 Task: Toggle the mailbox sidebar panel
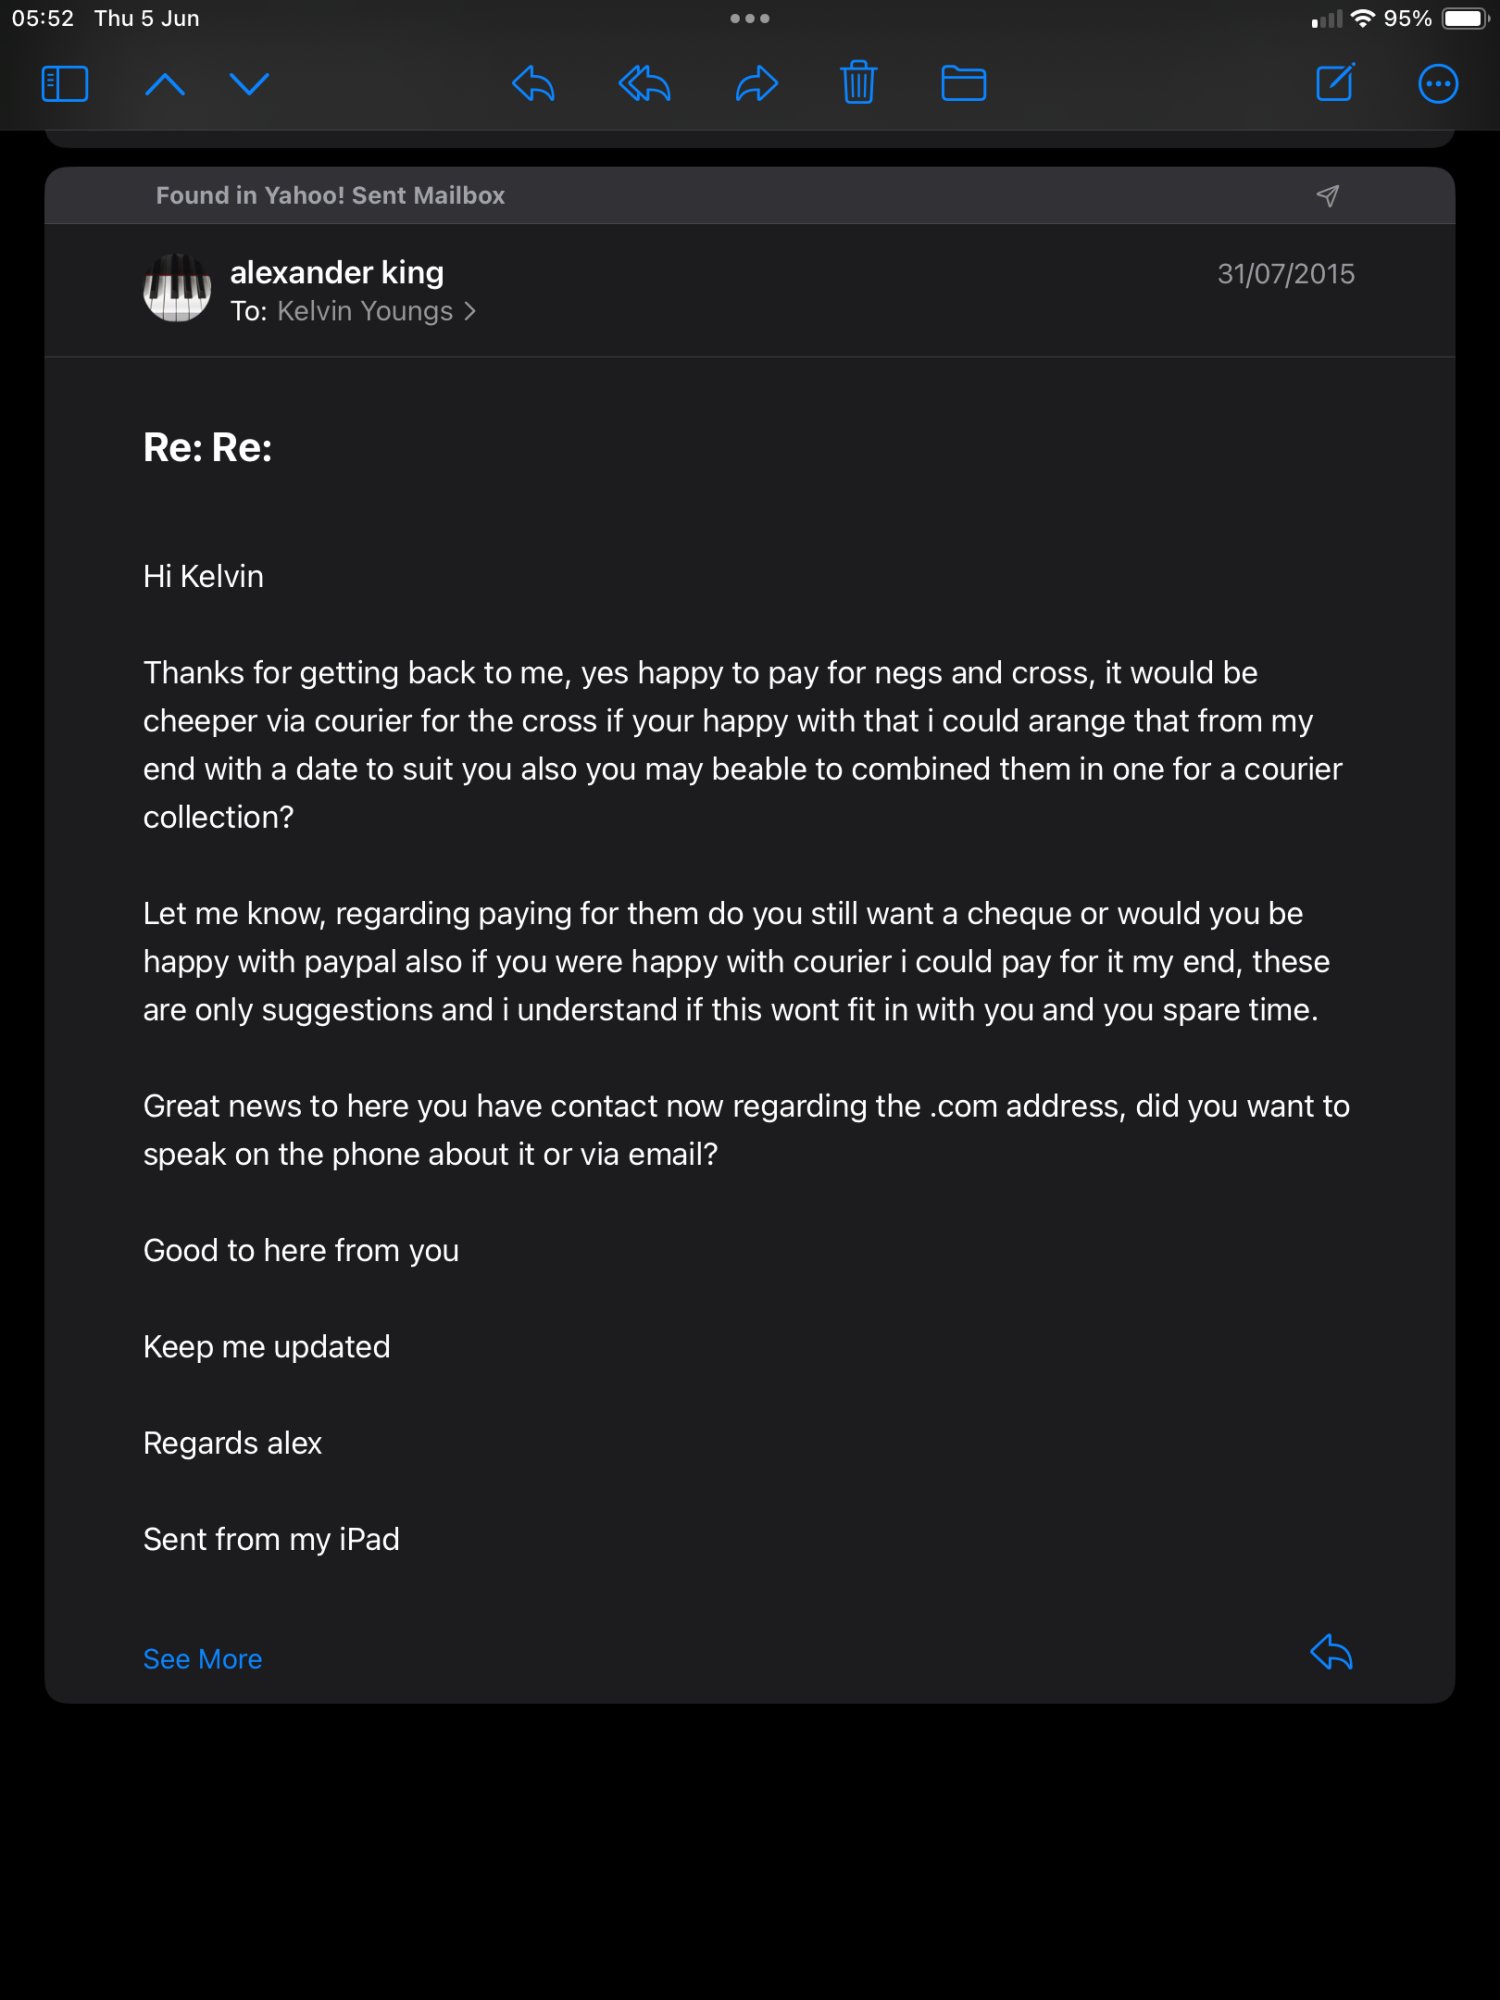pos(65,84)
